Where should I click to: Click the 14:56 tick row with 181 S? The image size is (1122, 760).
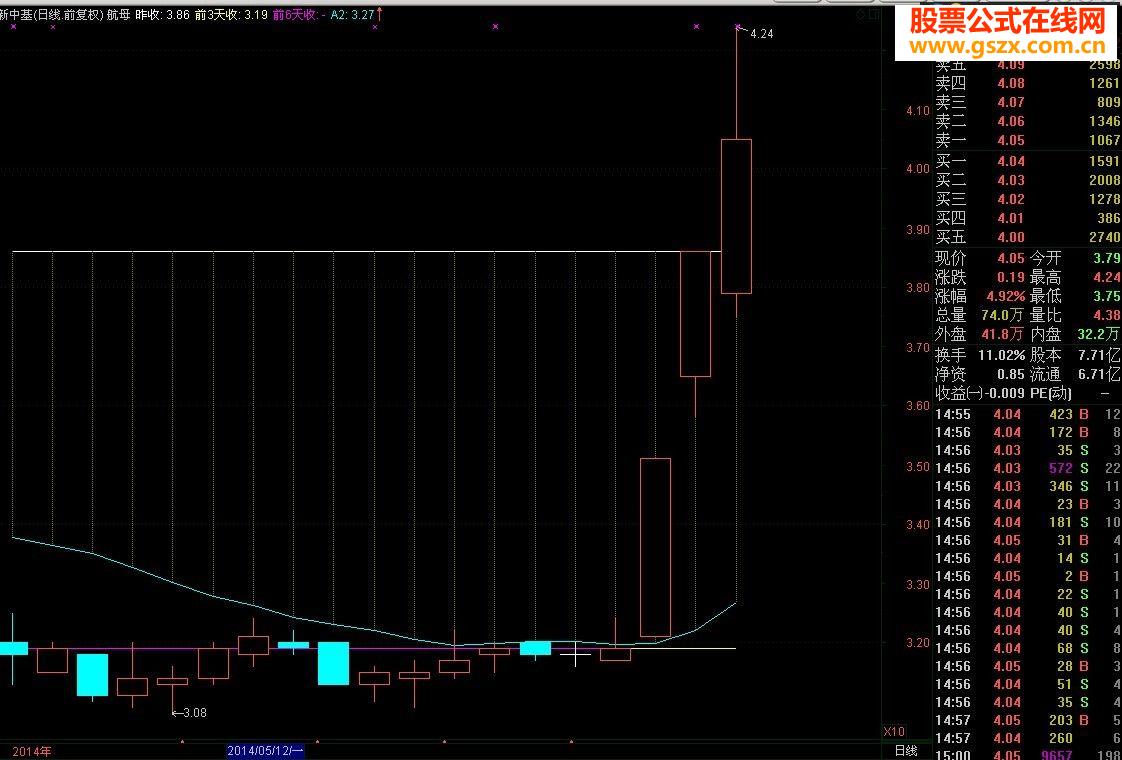coord(1028,522)
